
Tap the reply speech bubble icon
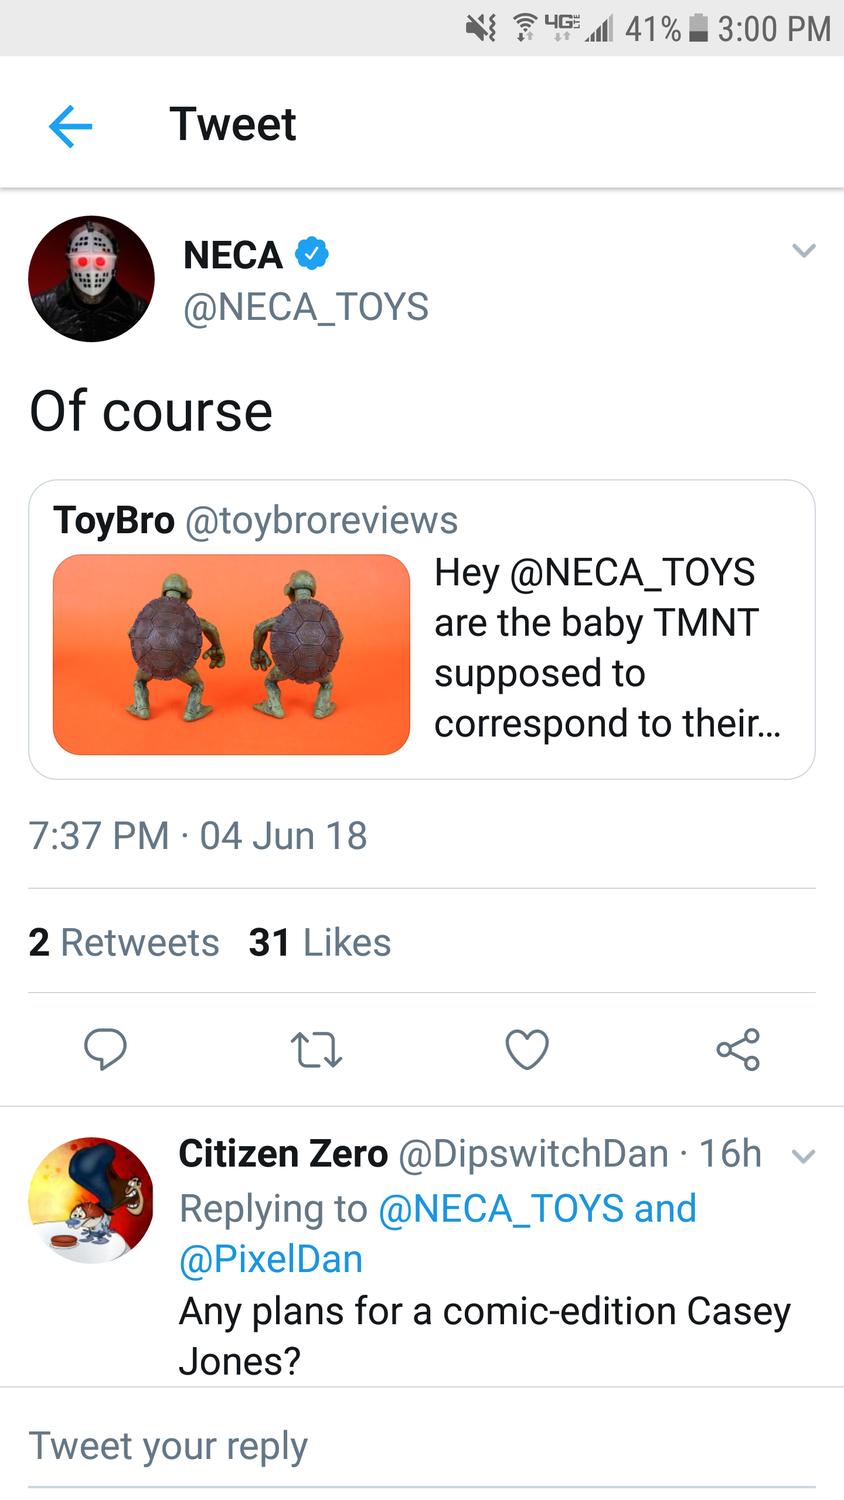coord(105,1049)
